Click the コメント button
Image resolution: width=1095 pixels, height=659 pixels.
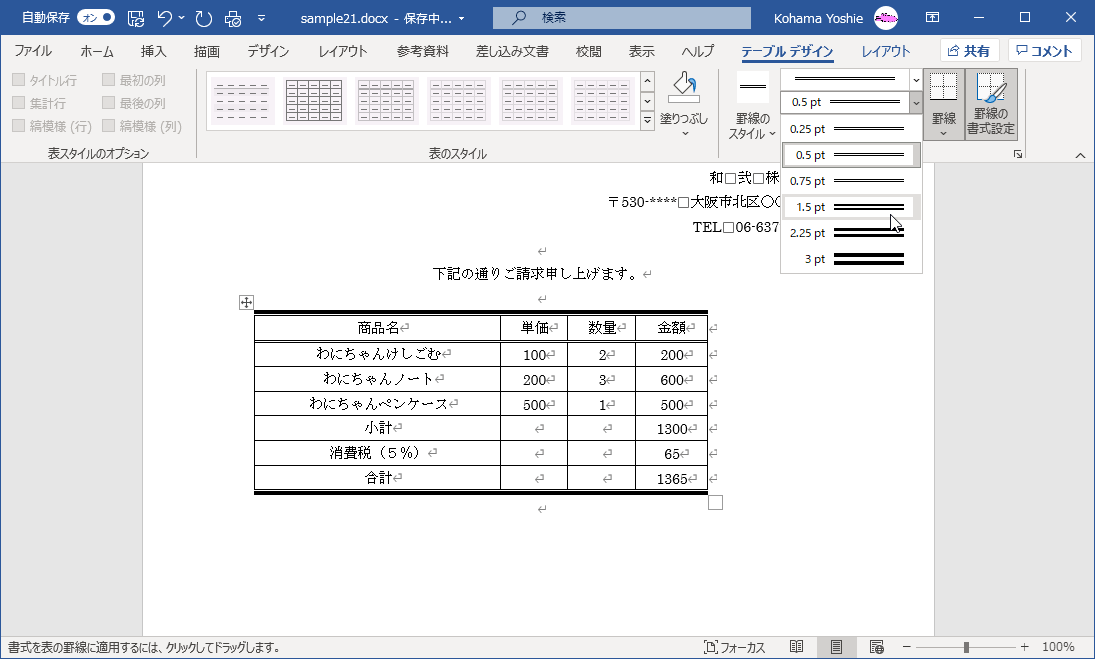(x=1044, y=51)
